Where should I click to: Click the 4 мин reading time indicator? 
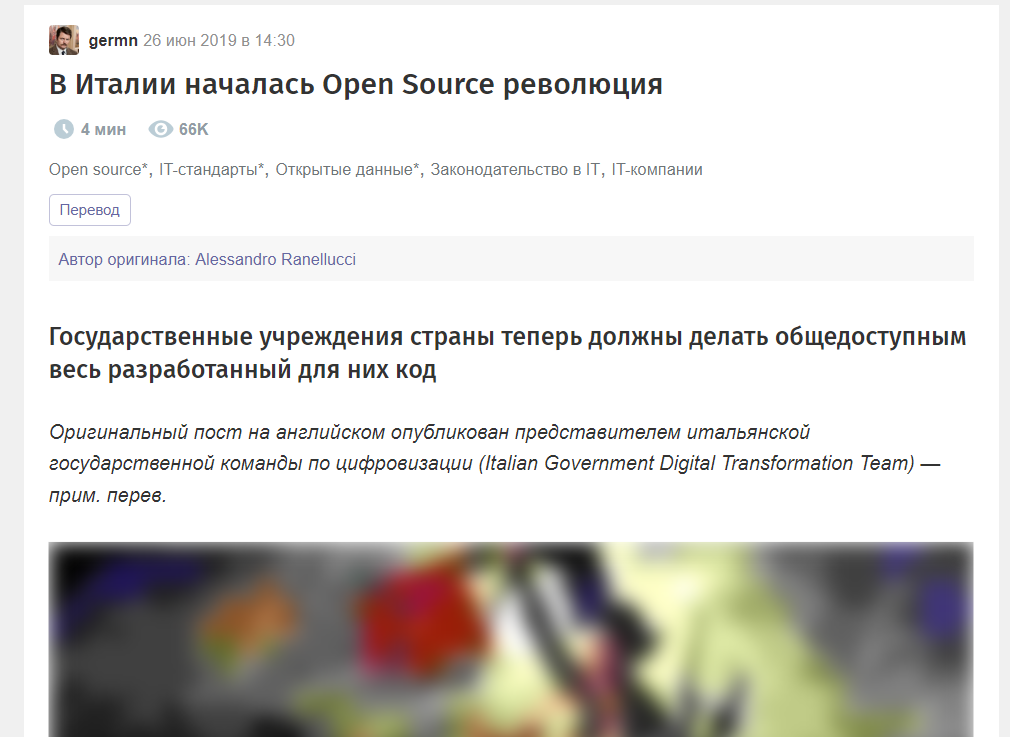click(x=101, y=129)
